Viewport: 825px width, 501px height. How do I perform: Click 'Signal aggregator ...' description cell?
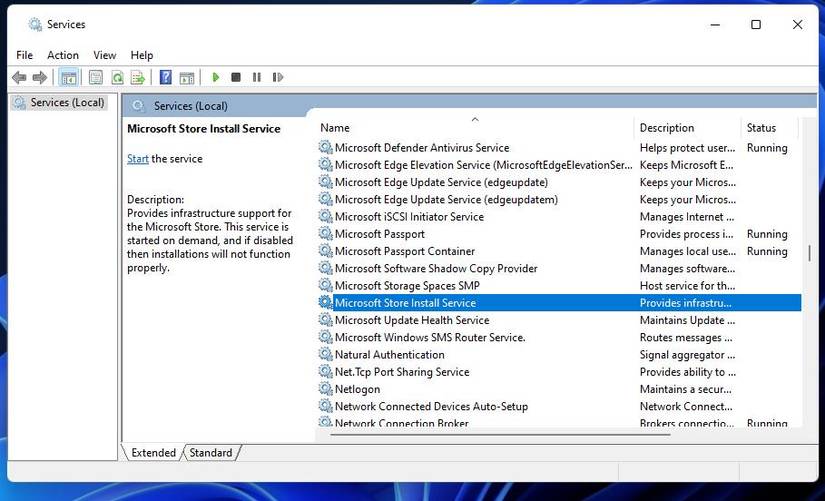coord(687,355)
